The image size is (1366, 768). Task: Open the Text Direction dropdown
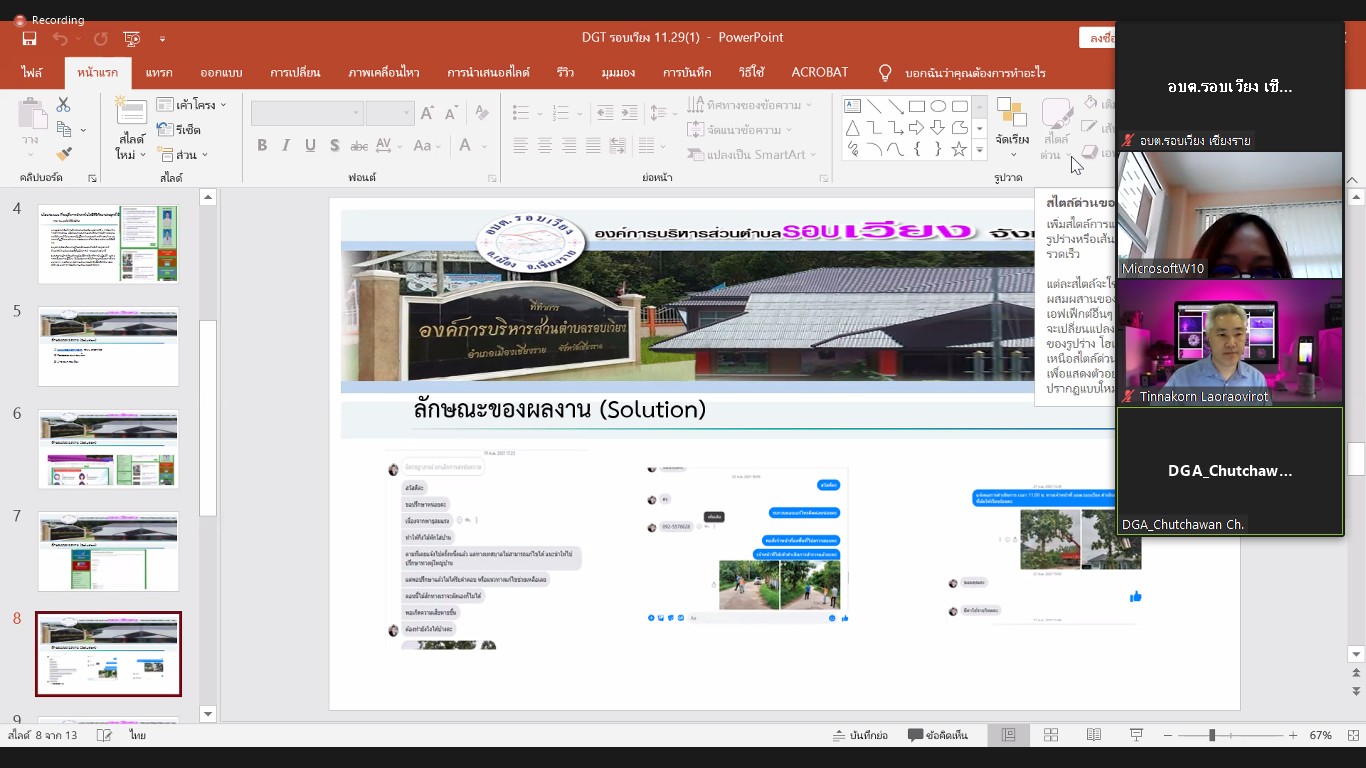750,105
